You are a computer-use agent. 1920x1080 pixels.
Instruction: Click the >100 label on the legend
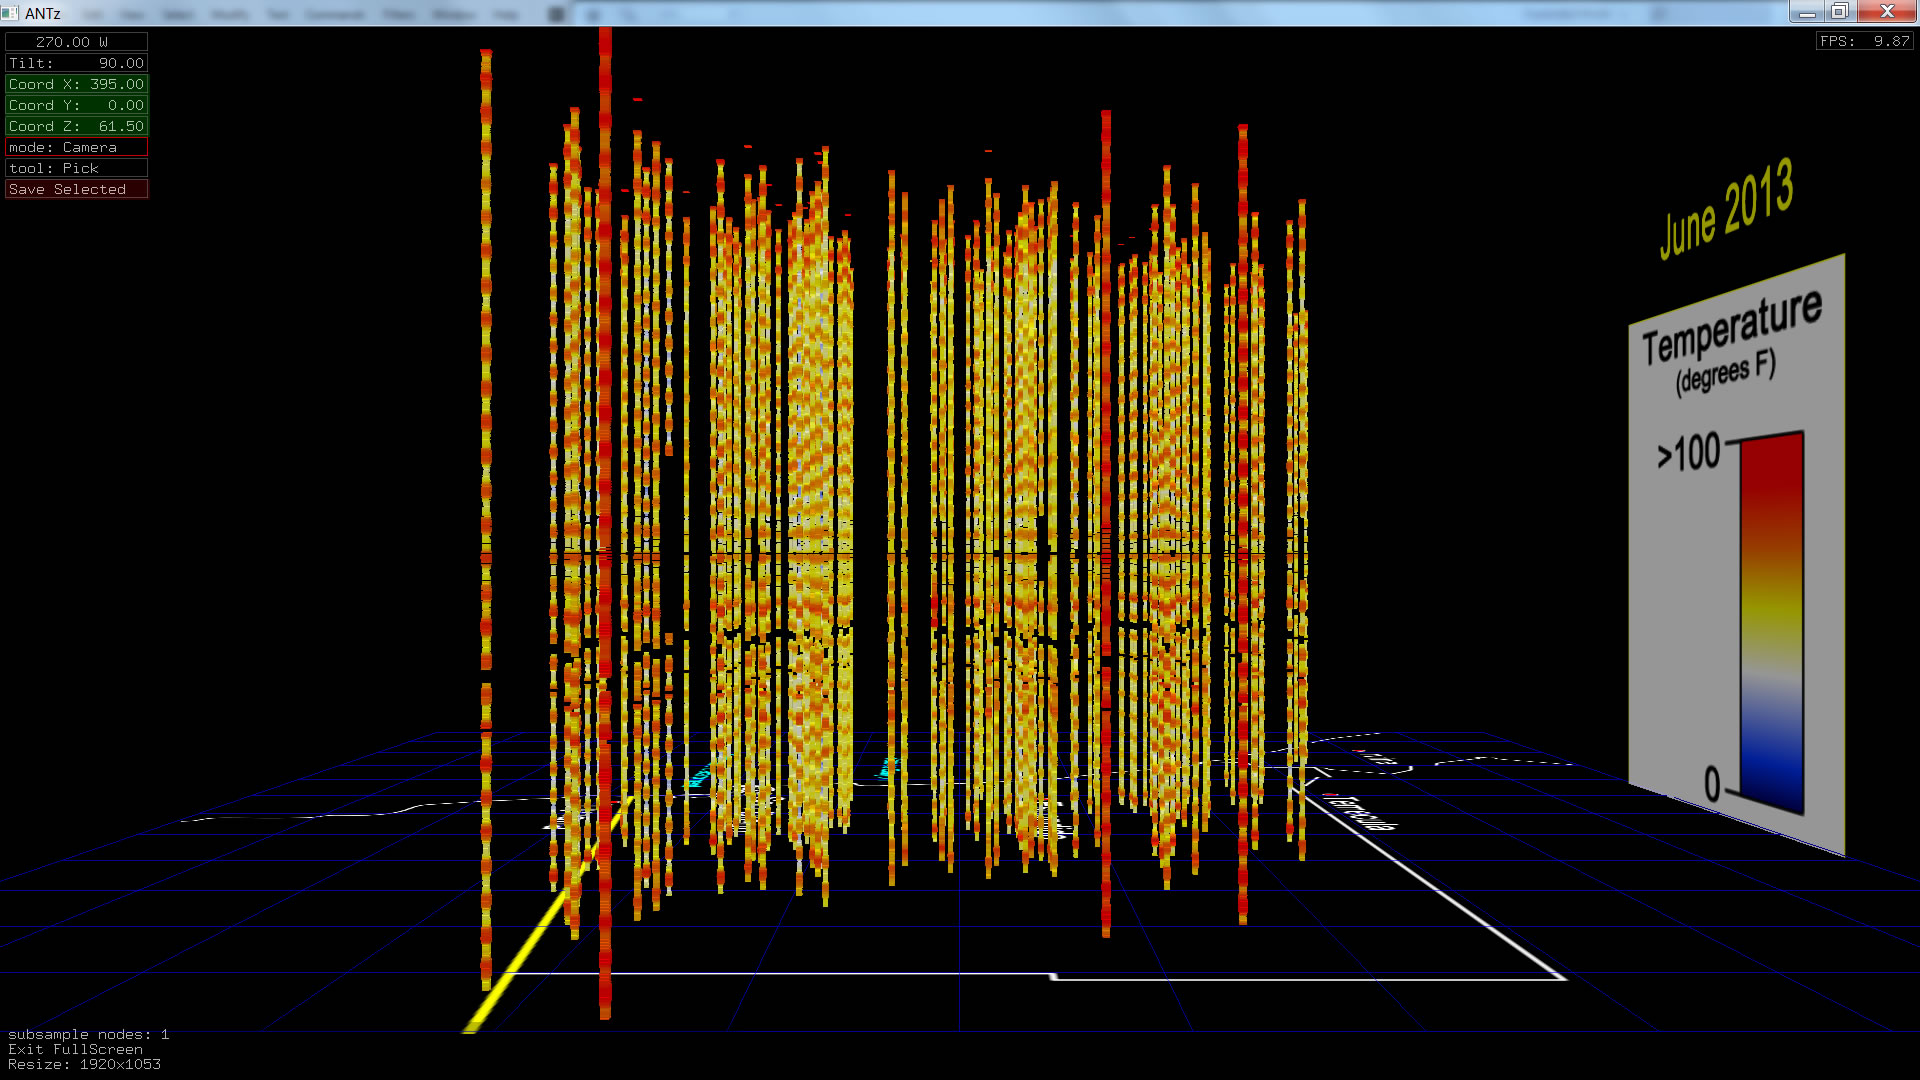tap(1688, 453)
